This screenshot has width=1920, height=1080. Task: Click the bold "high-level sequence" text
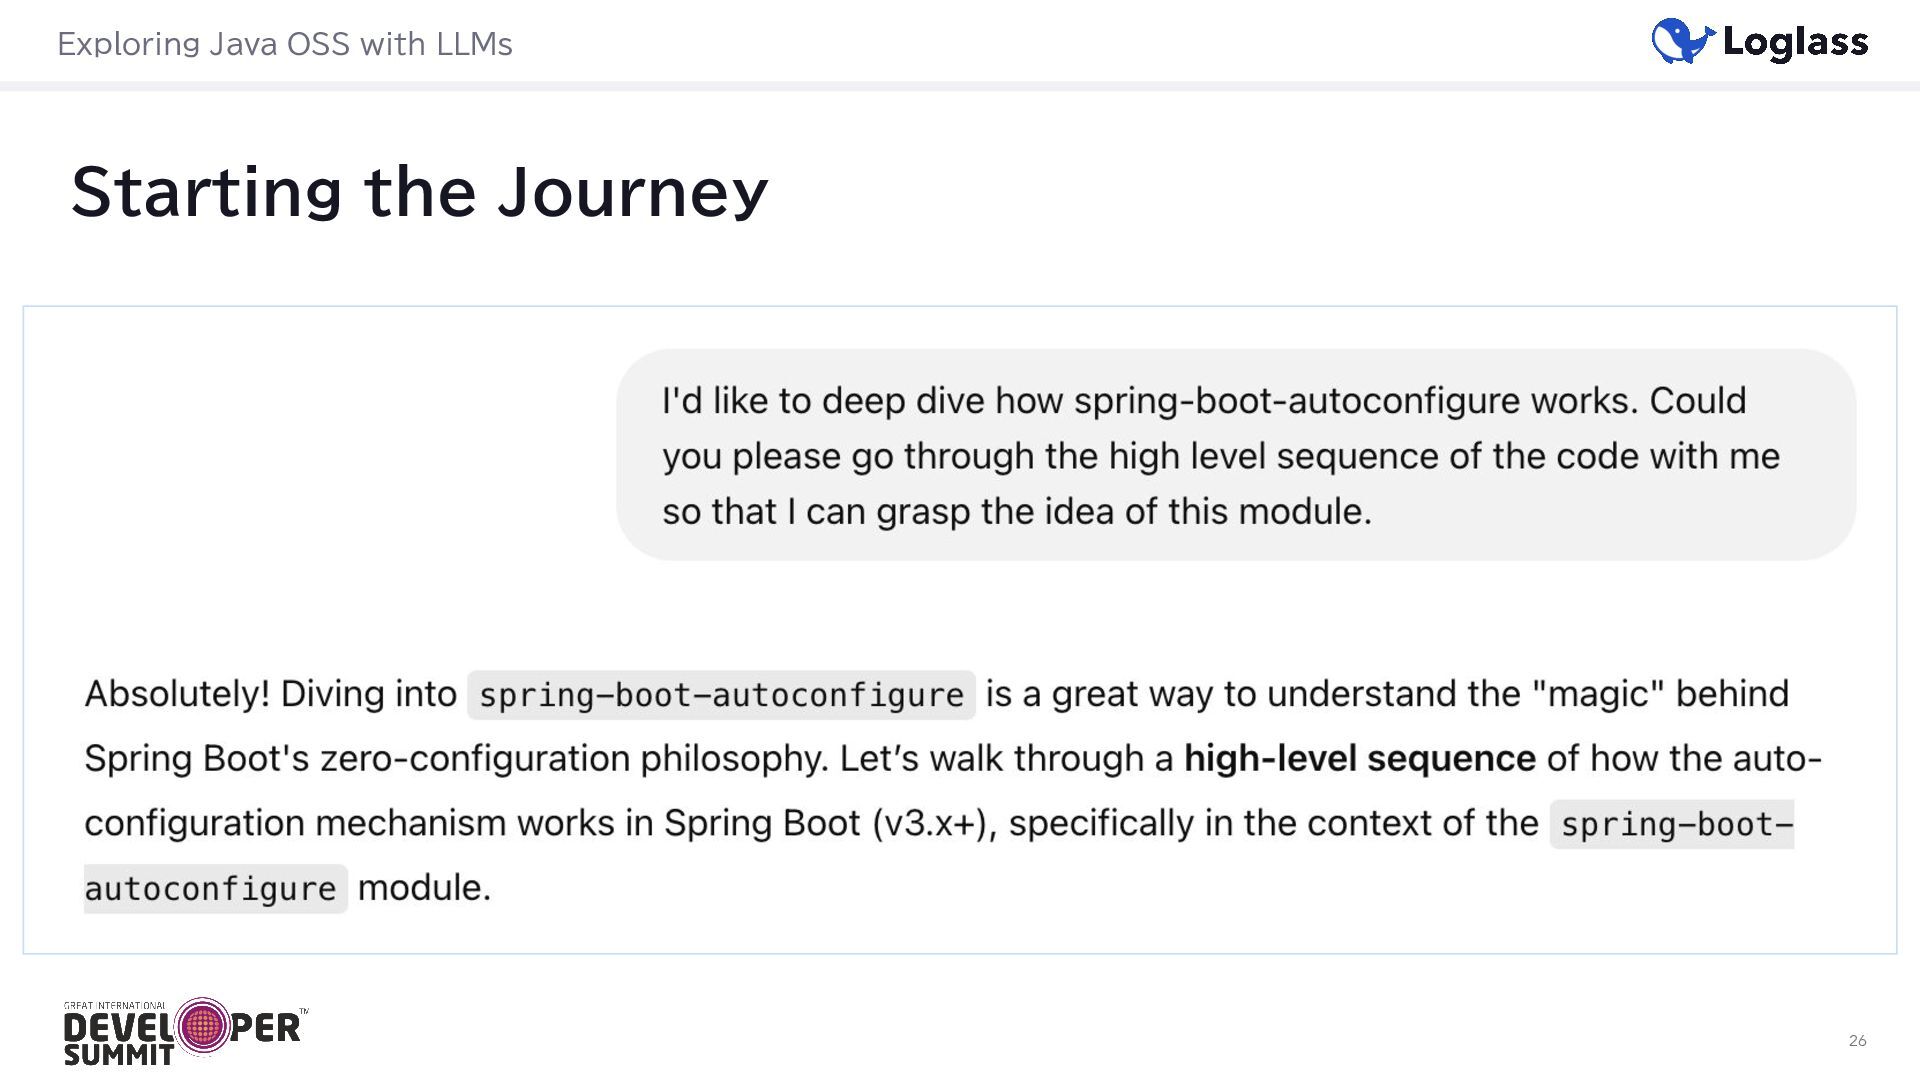1359,759
